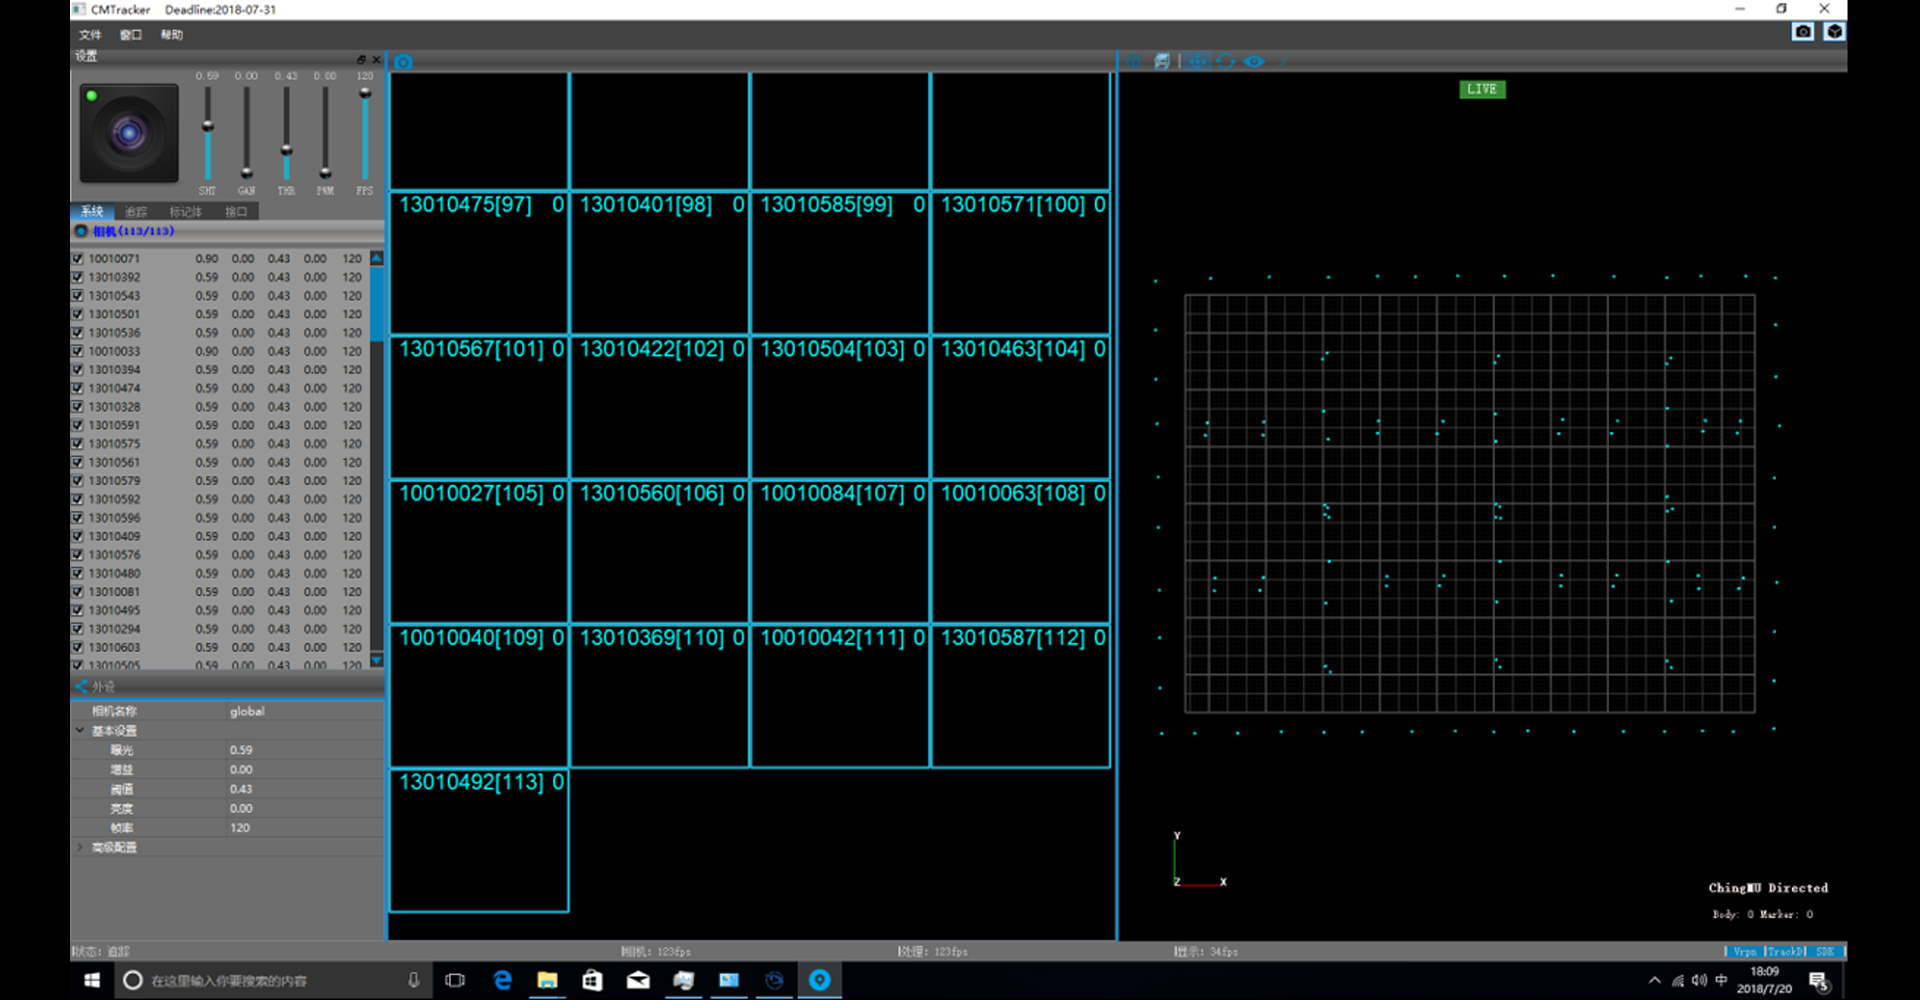Image resolution: width=1920 pixels, height=1000 pixels.
Task: Click the 外设 peripherals section header
Action: tap(103, 687)
